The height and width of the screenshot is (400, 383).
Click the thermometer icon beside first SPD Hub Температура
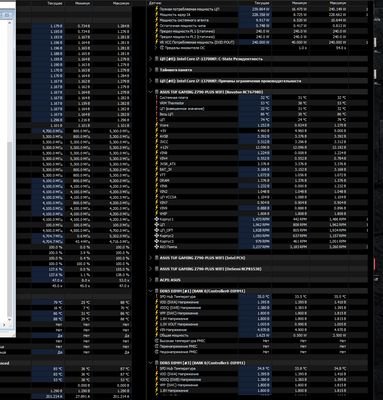157,297
